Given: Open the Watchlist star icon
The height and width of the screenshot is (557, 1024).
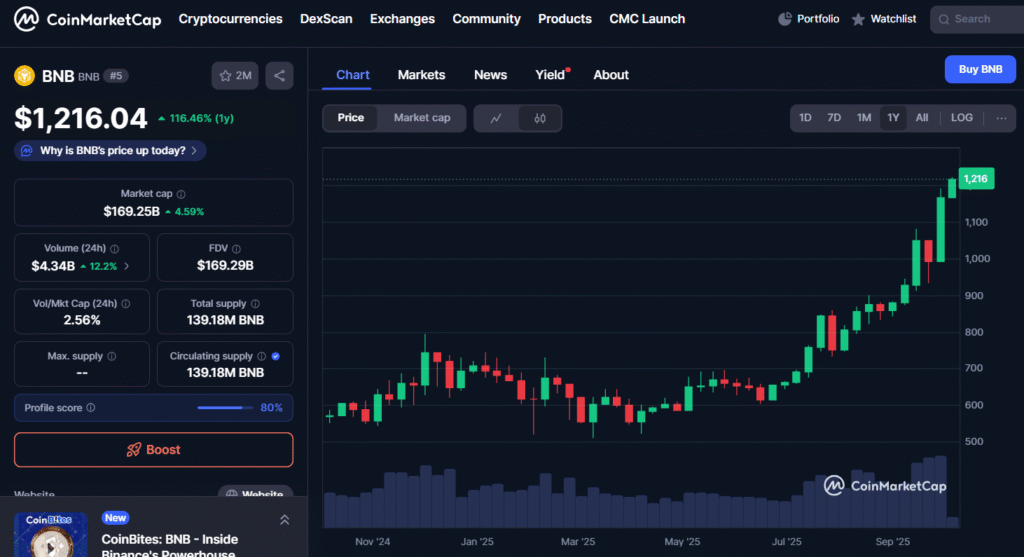Looking at the screenshot, I should pyautogui.click(x=858, y=20).
